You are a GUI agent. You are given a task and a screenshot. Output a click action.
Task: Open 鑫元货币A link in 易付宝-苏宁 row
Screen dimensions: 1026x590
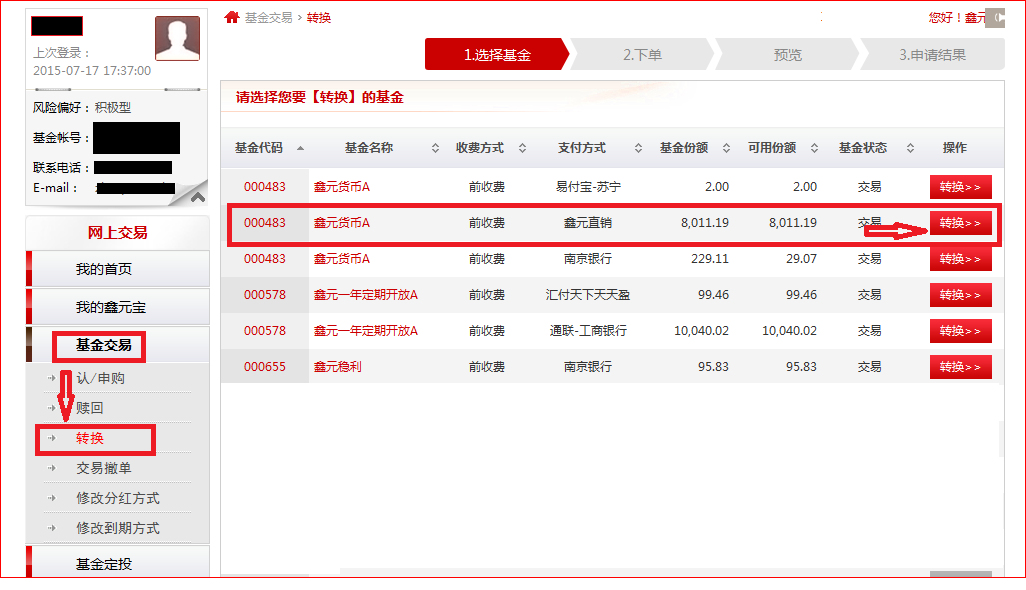click(342, 187)
